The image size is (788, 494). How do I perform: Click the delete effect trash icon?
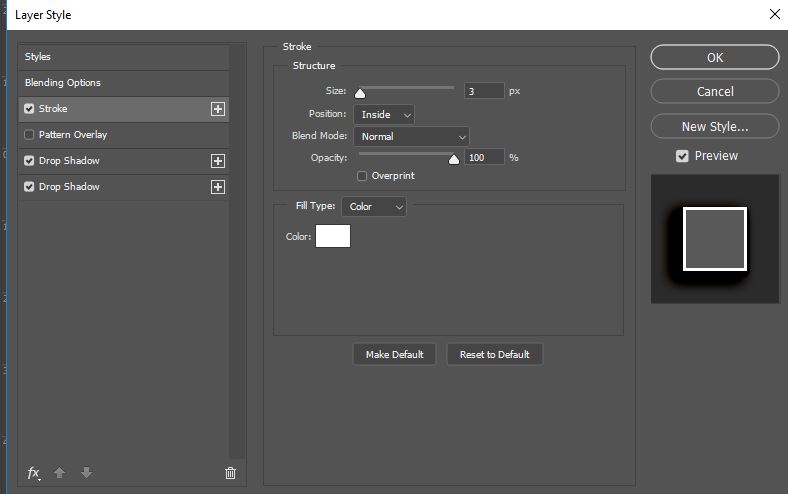pos(230,473)
